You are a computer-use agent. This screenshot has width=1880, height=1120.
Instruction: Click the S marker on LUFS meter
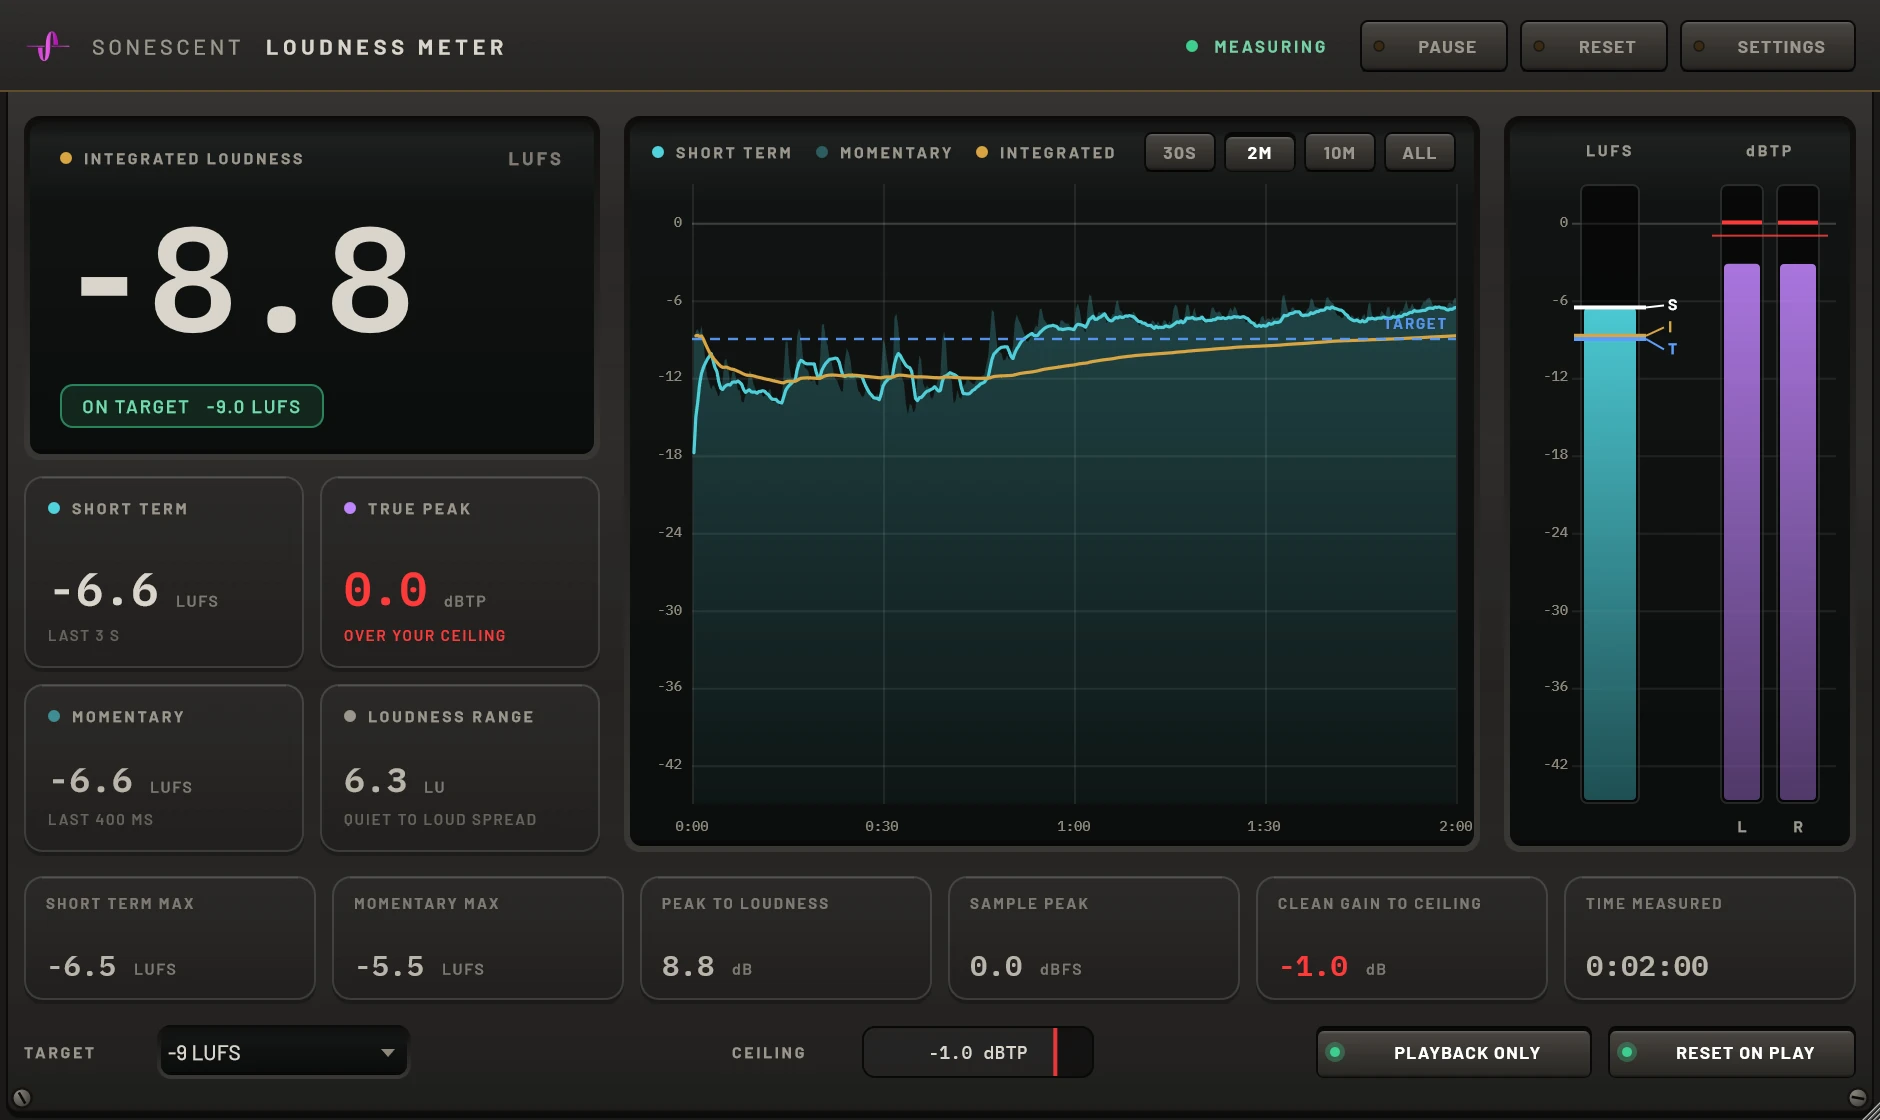(1672, 305)
